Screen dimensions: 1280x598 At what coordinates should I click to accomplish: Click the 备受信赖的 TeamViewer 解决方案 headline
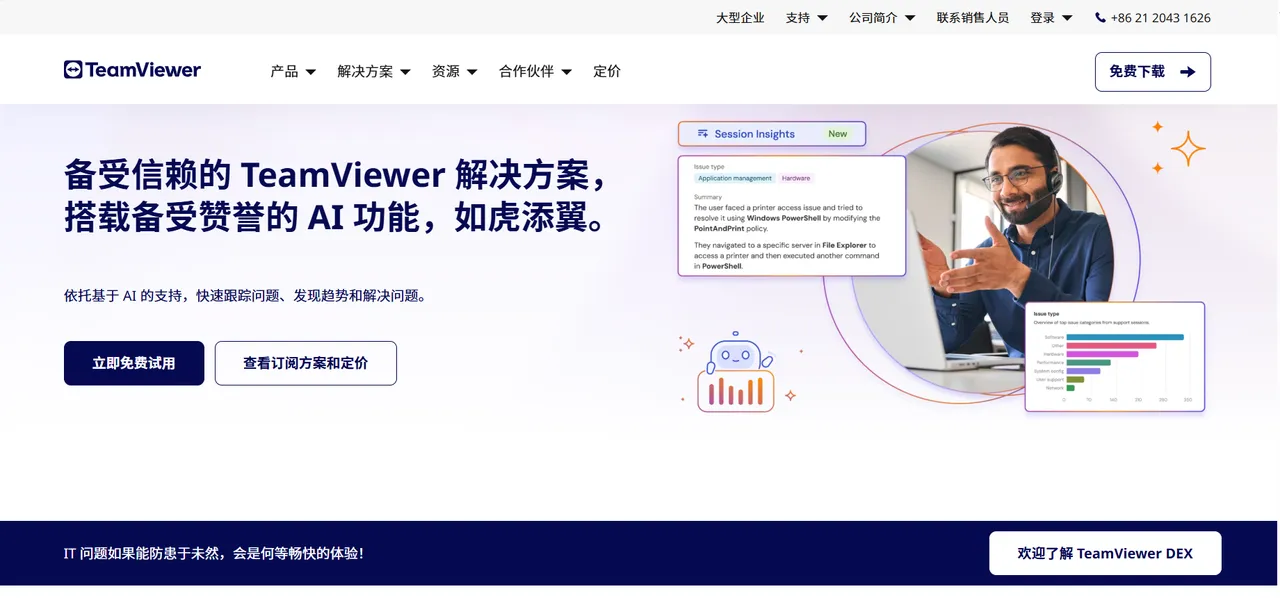pos(336,195)
